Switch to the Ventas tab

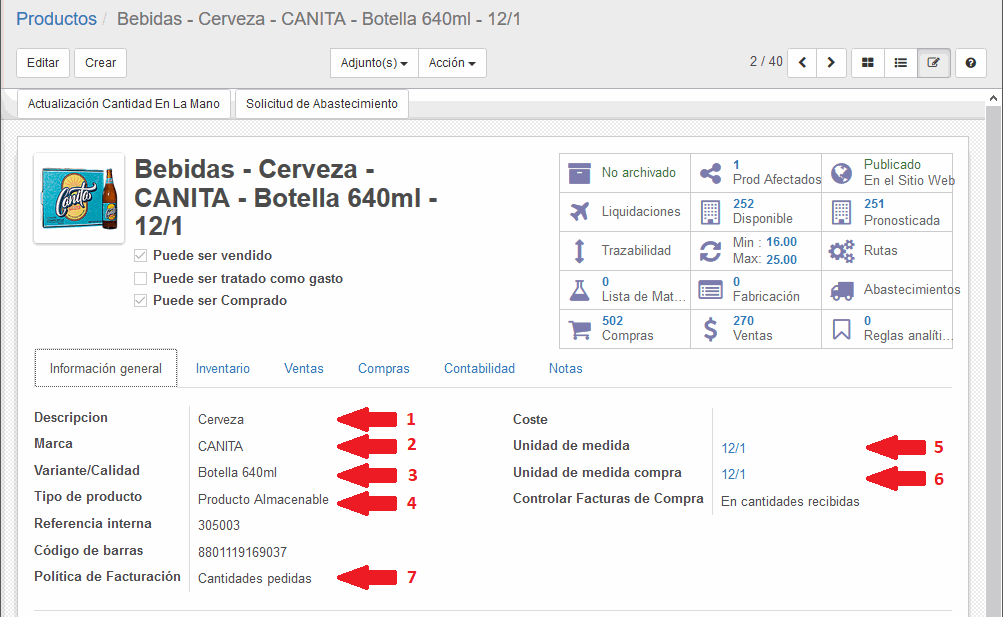[x=304, y=368]
